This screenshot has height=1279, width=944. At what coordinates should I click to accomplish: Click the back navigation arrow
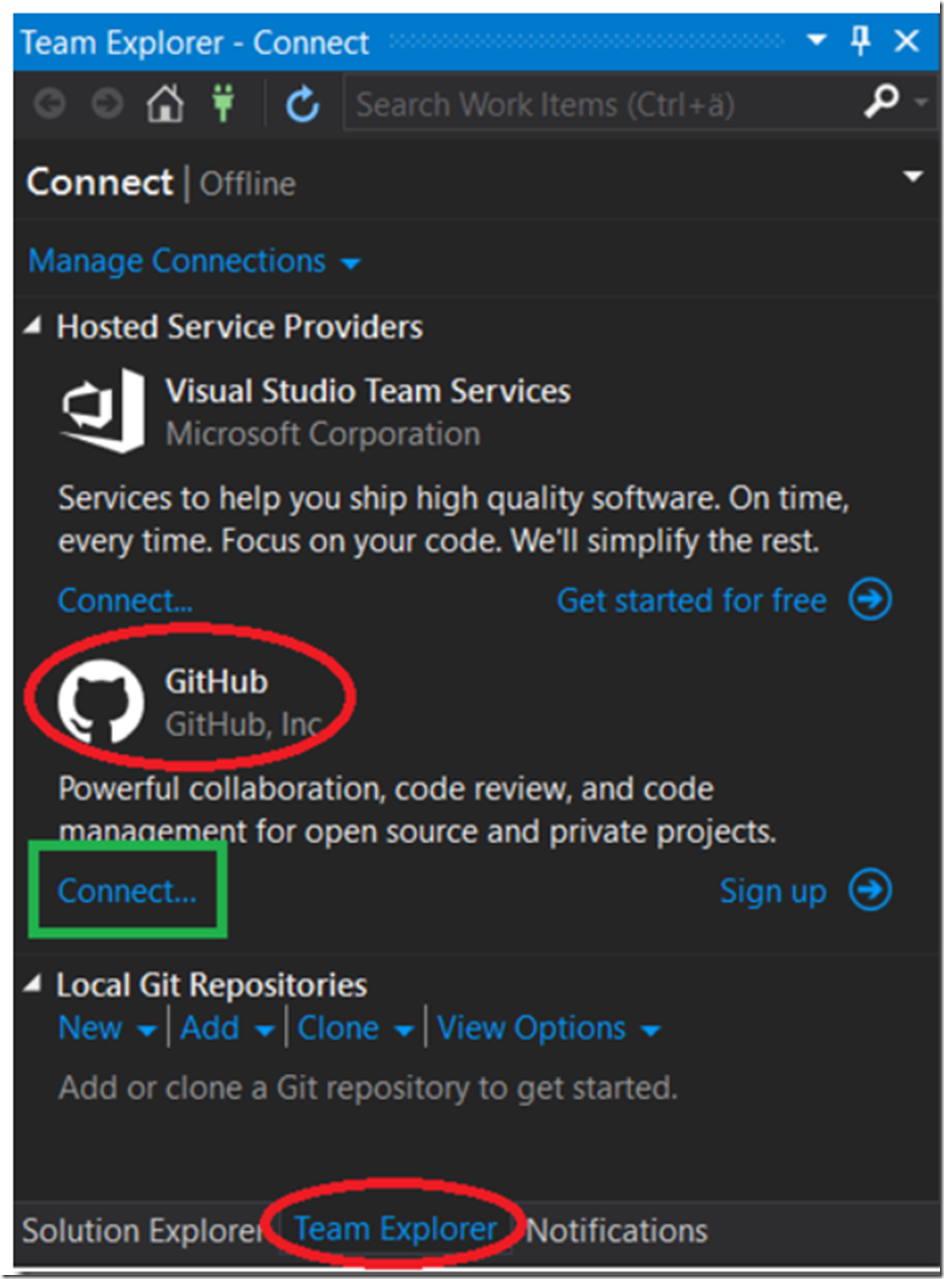[49, 101]
